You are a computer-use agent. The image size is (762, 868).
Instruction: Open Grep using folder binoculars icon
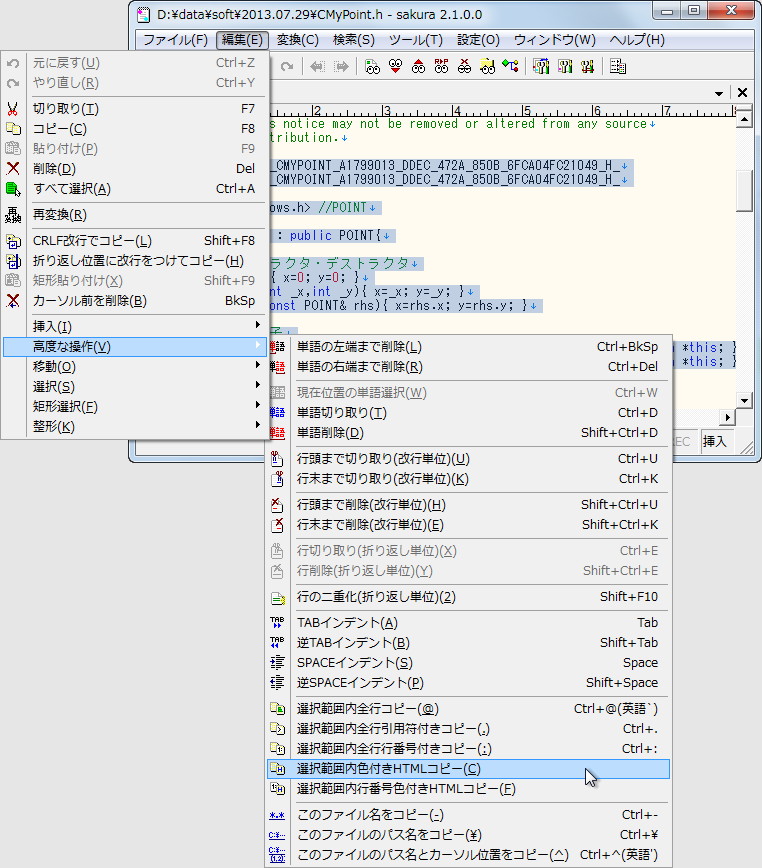487,67
